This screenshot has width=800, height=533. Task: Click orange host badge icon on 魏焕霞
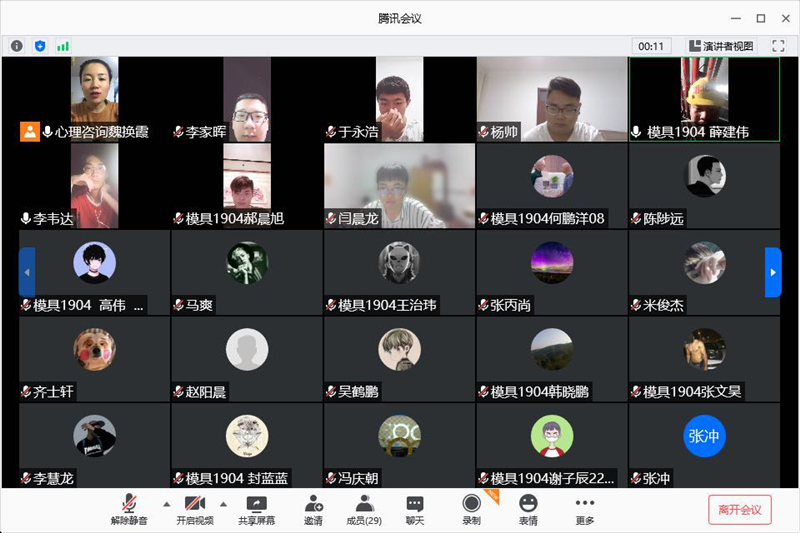(x=30, y=132)
